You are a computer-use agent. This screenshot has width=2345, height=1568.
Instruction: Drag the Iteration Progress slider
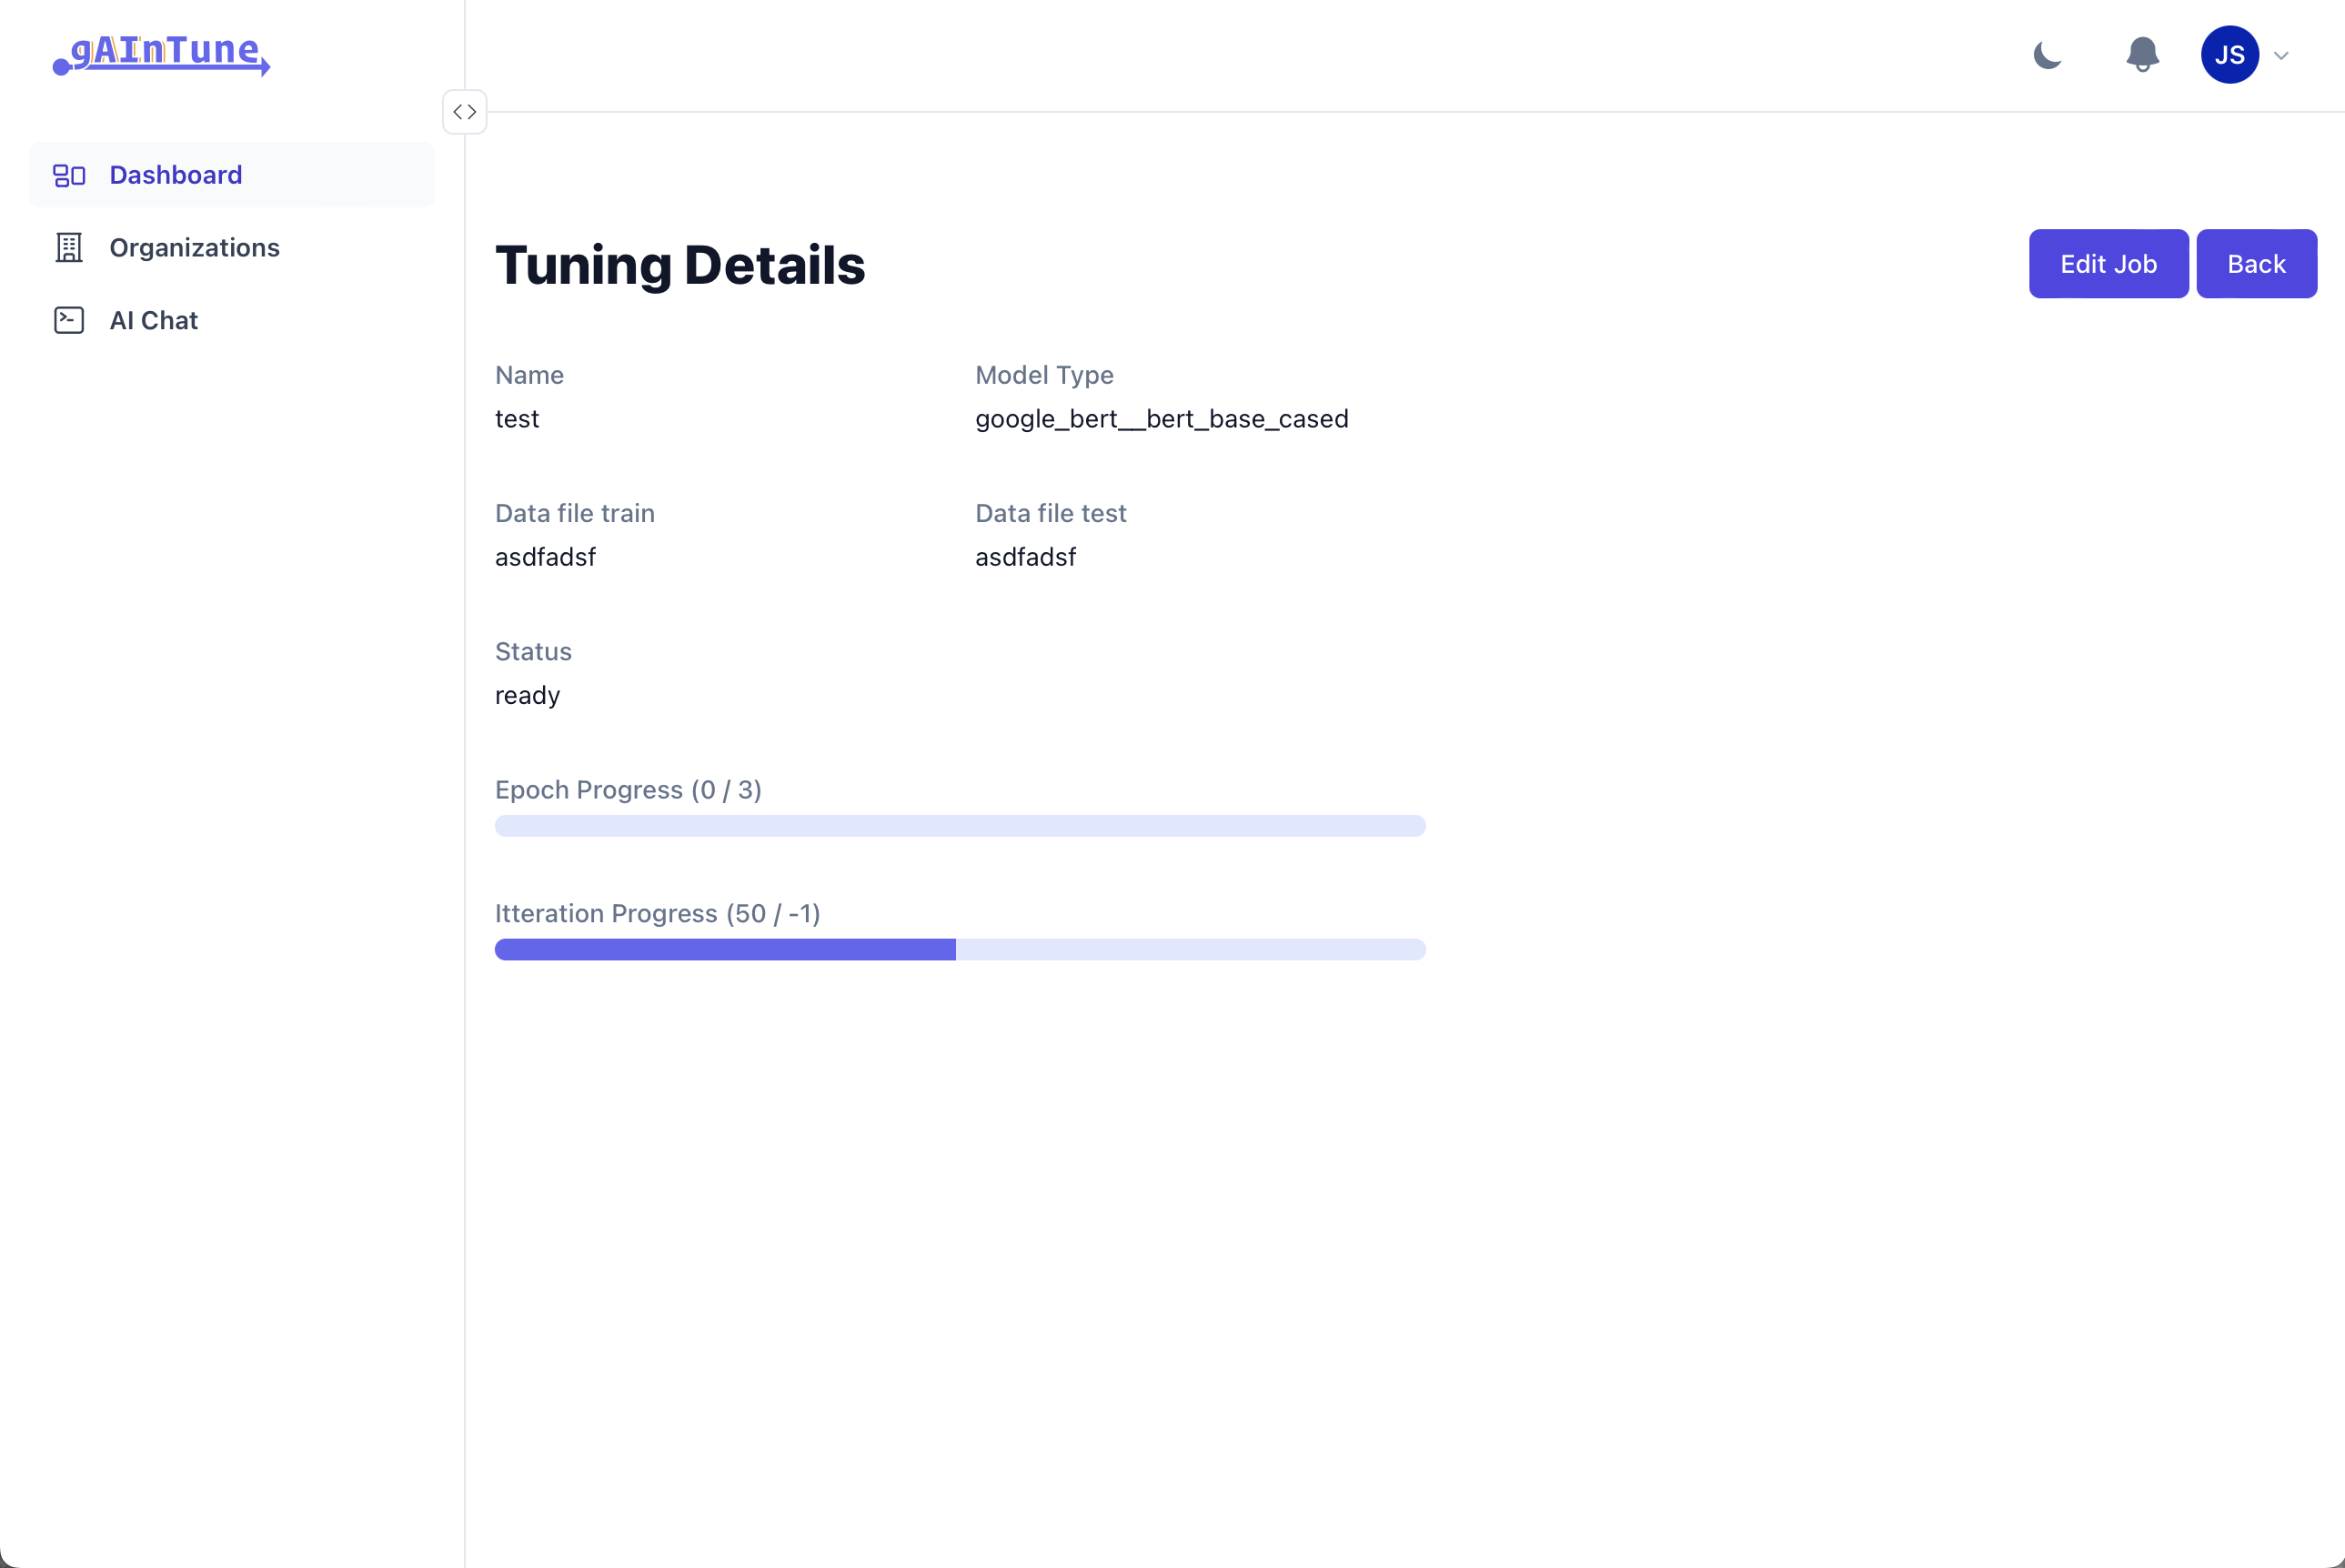pos(957,949)
